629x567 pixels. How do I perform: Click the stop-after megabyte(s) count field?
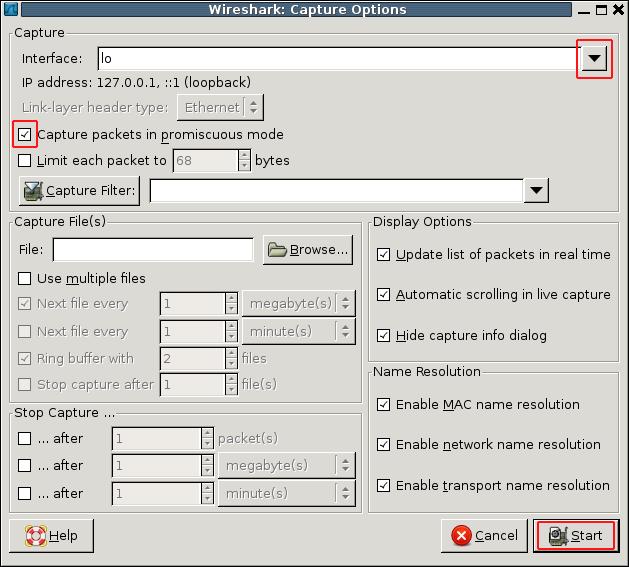click(157, 465)
